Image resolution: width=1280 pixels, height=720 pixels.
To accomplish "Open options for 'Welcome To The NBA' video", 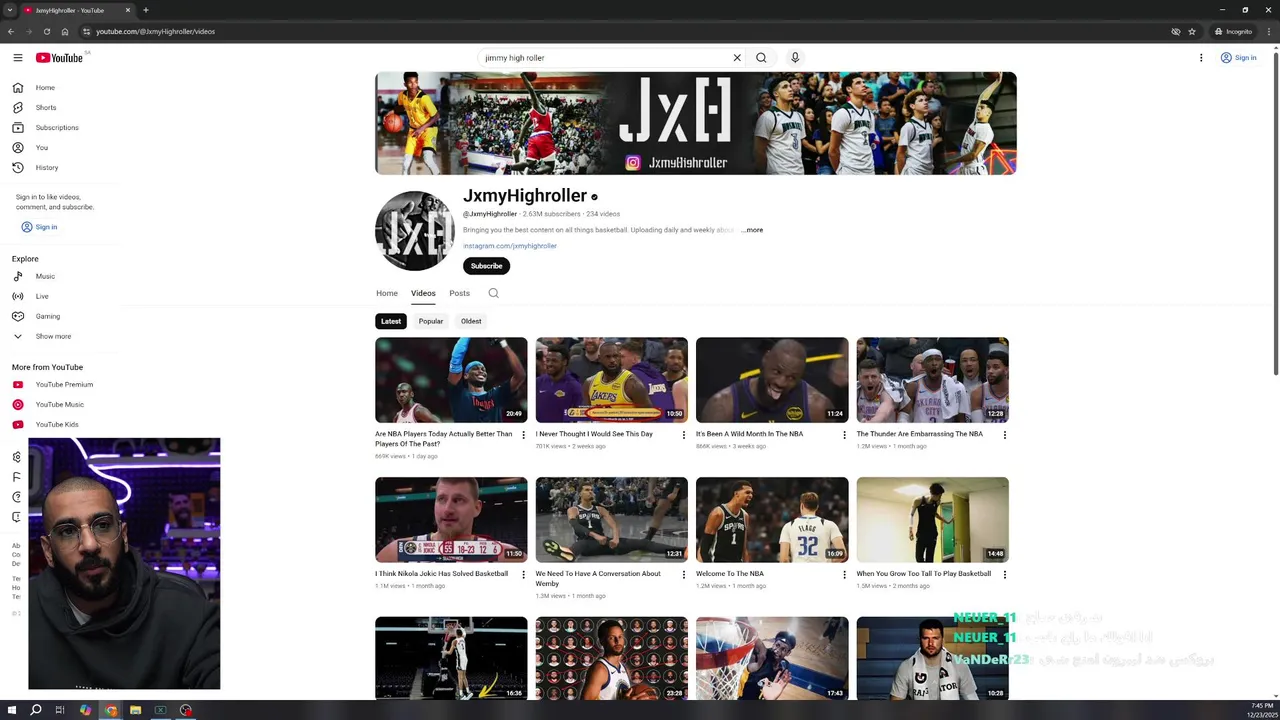I will [x=844, y=575].
